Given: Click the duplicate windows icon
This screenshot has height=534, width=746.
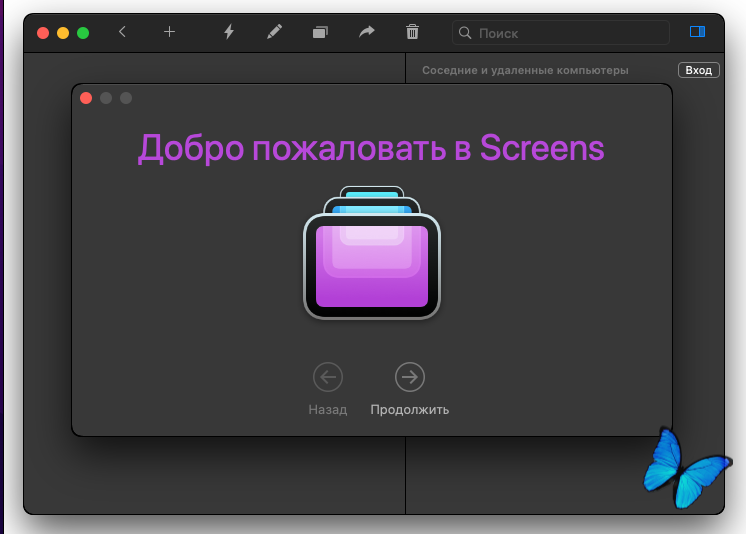Looking at the screenshot, I should coord(320,32).
